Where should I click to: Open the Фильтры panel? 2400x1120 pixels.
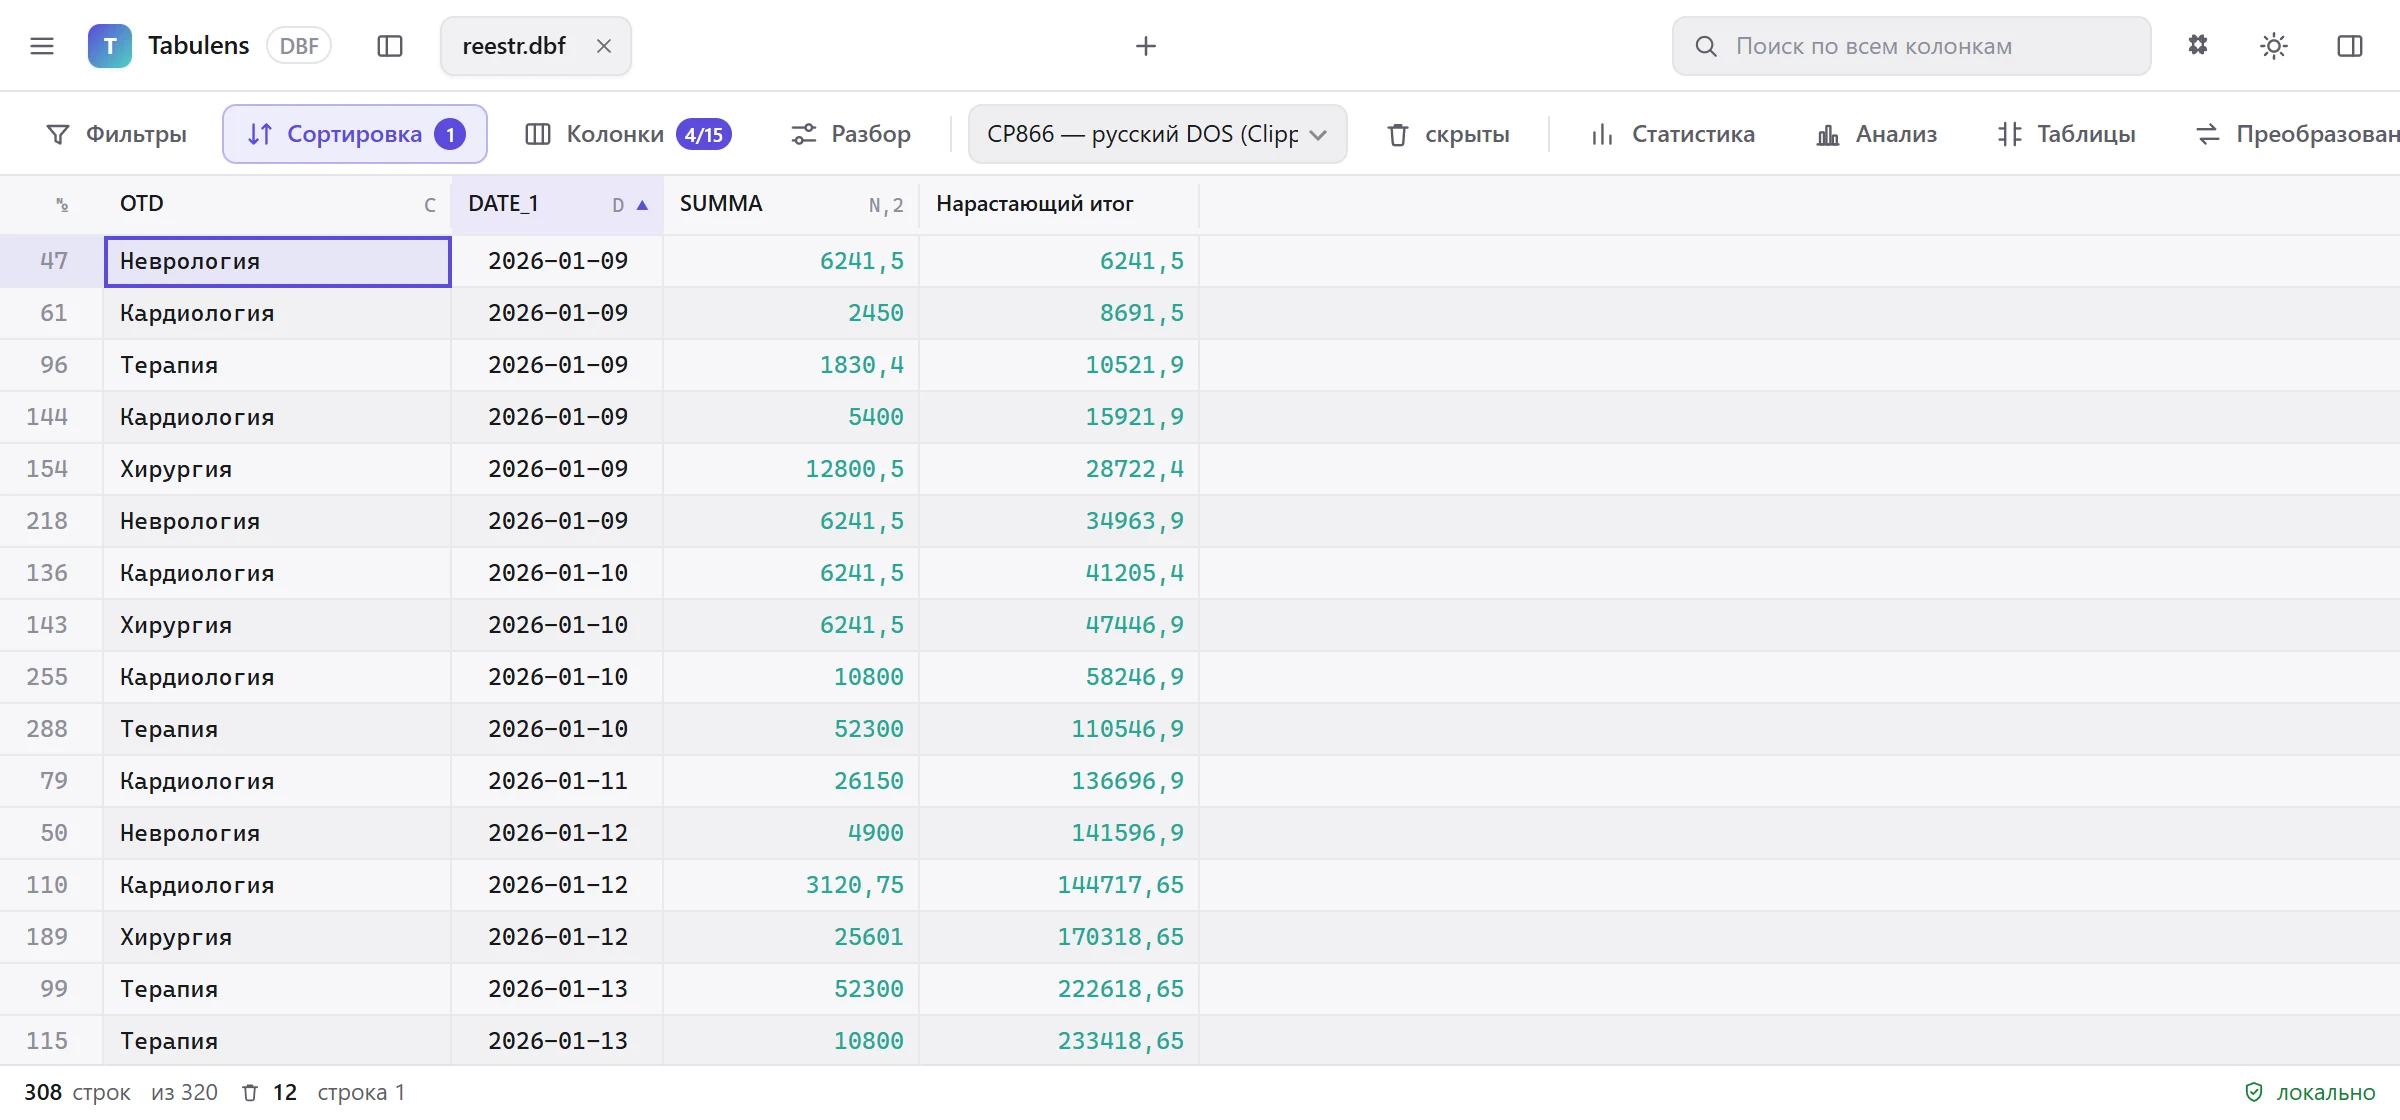pyautogui.click(x=117, y=134)
